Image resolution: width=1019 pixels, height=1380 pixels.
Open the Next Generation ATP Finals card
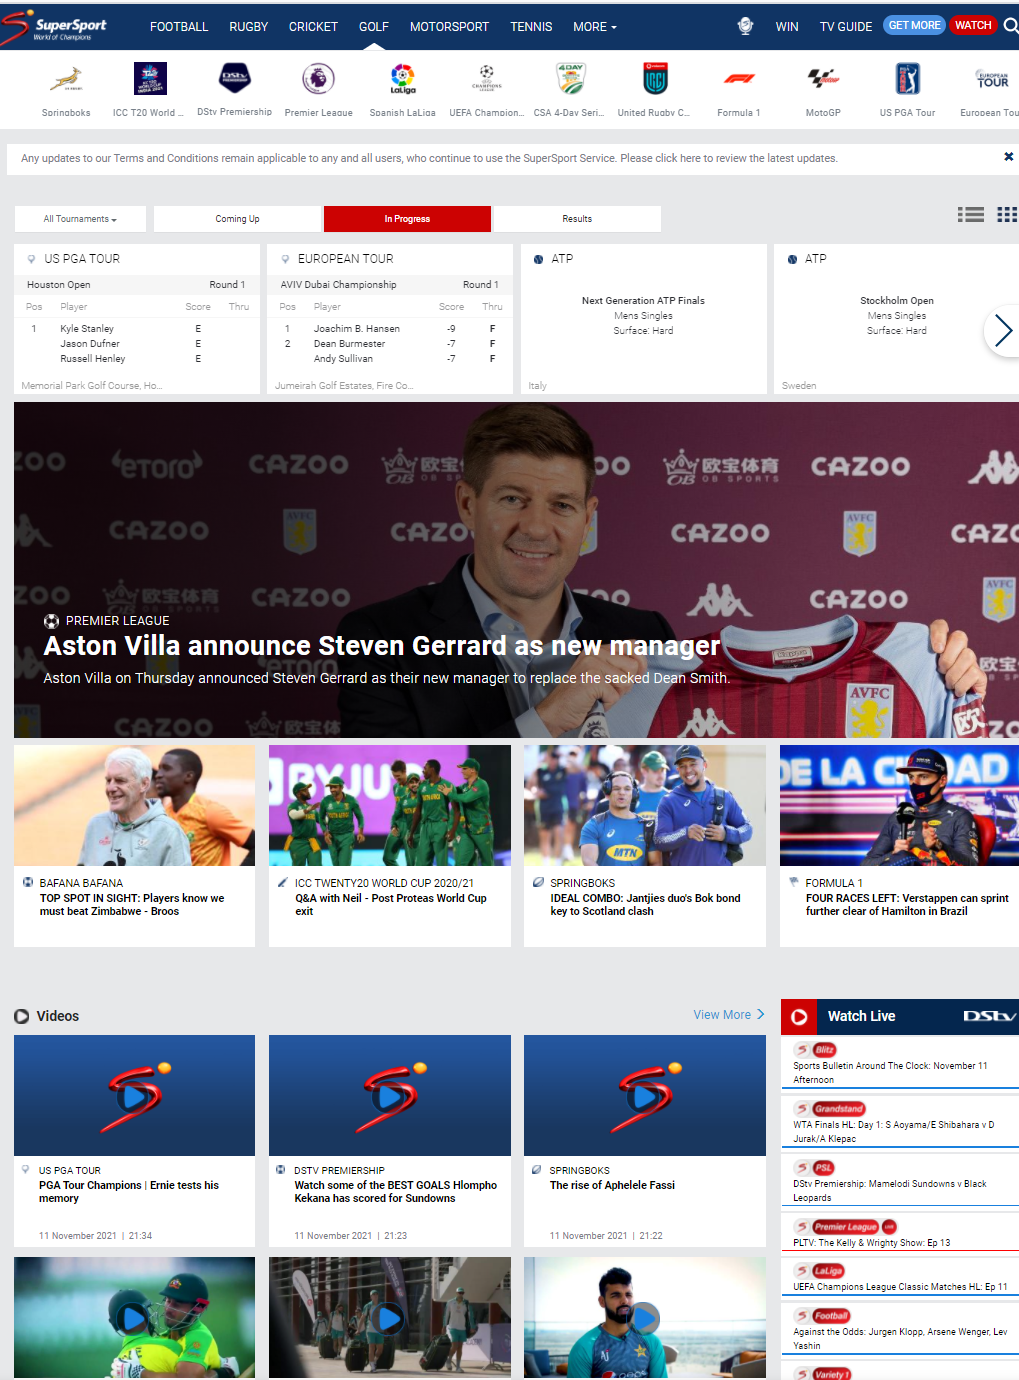[x=643, y=319]
